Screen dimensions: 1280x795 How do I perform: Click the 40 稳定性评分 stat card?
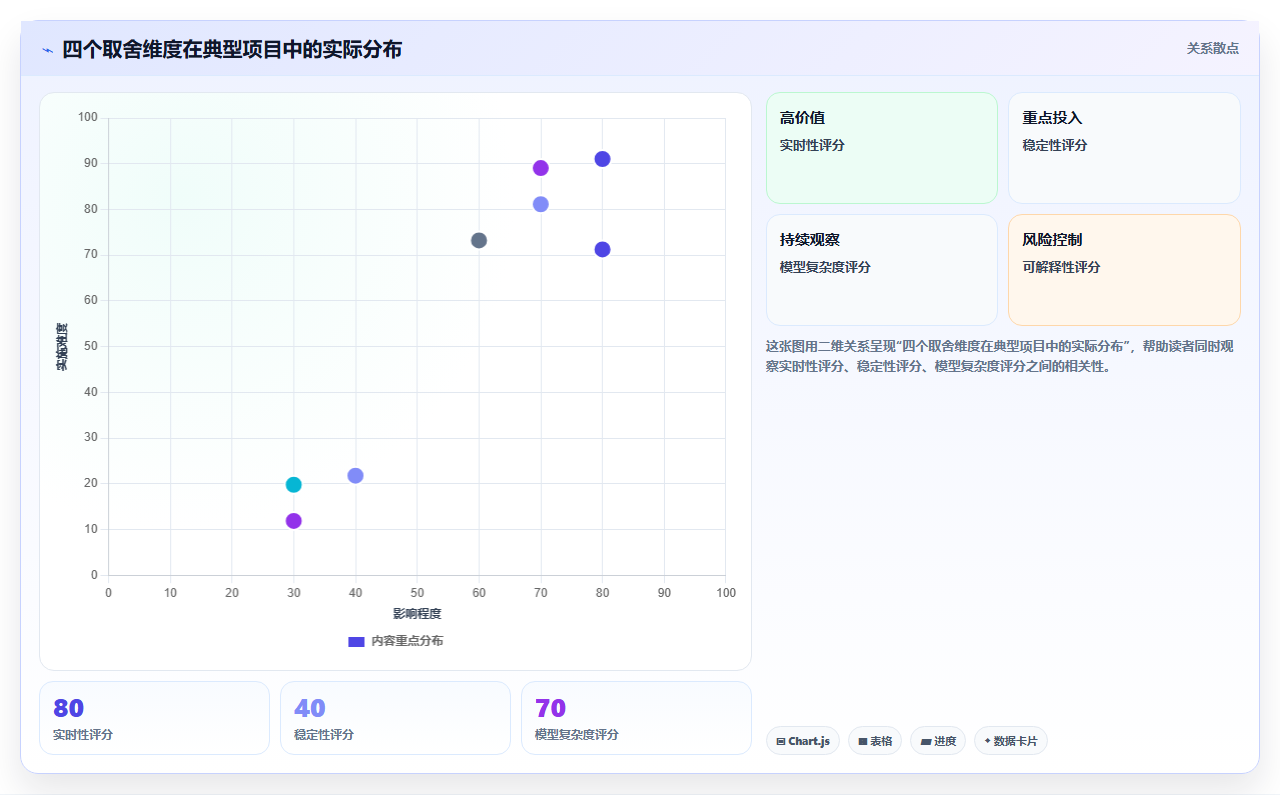tap(395, 718)
